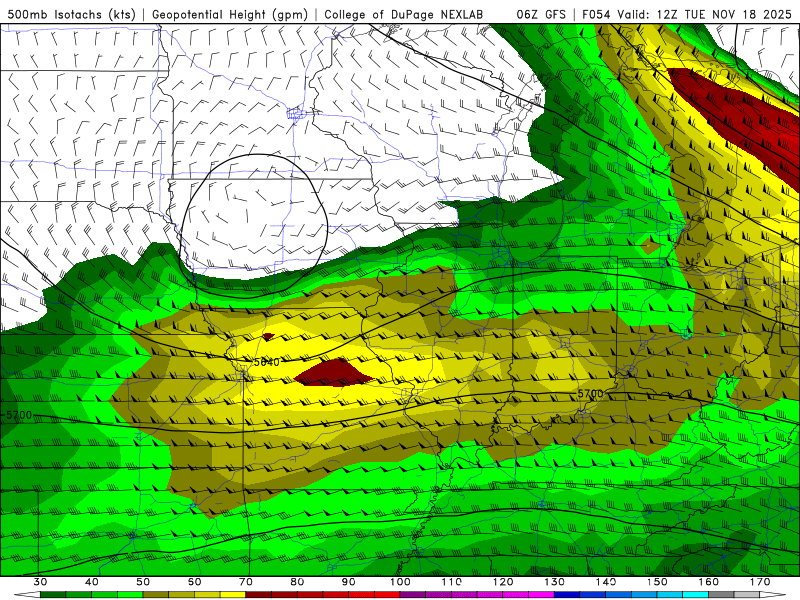Screen dimensions: 800x600
Task: Click the large maroon wind maximum below 5640
Action: click(x=336, y=373)
